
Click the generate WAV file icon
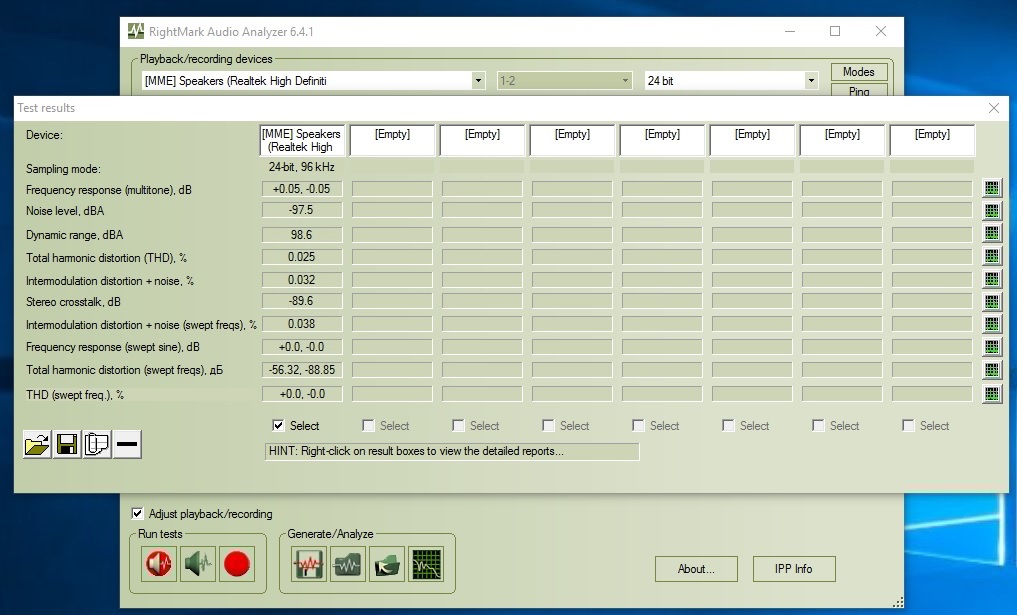click(x=308, y=565)
